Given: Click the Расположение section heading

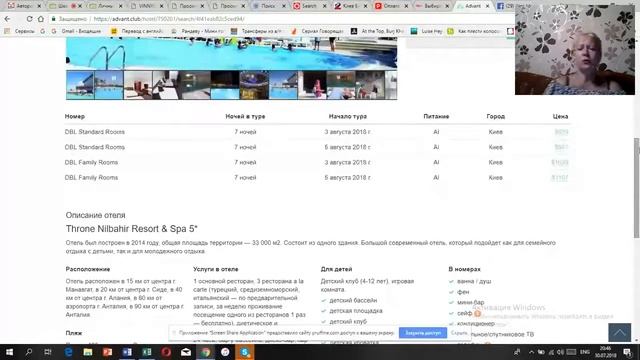Looking at the screenshot, I should point(88,269).
